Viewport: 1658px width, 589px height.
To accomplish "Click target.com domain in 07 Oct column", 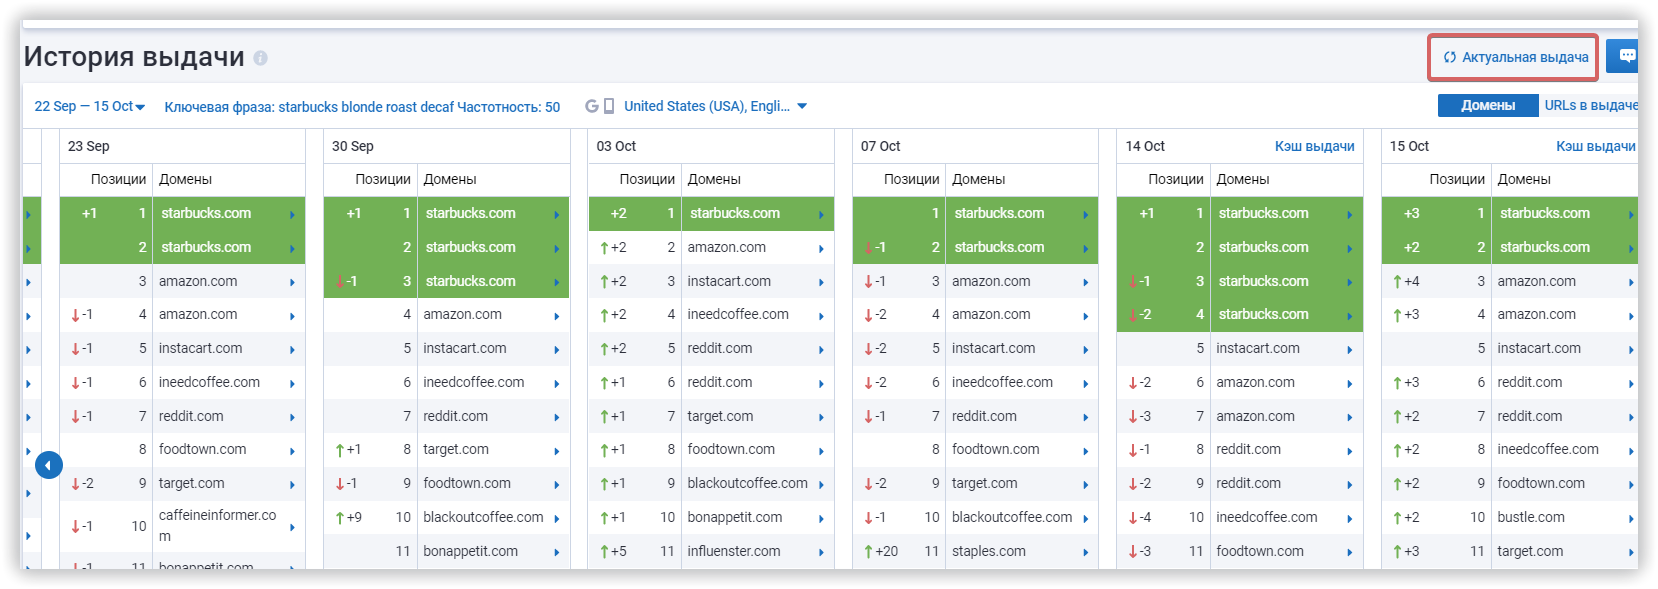I will pyautogui.click(x=985, y=483).
